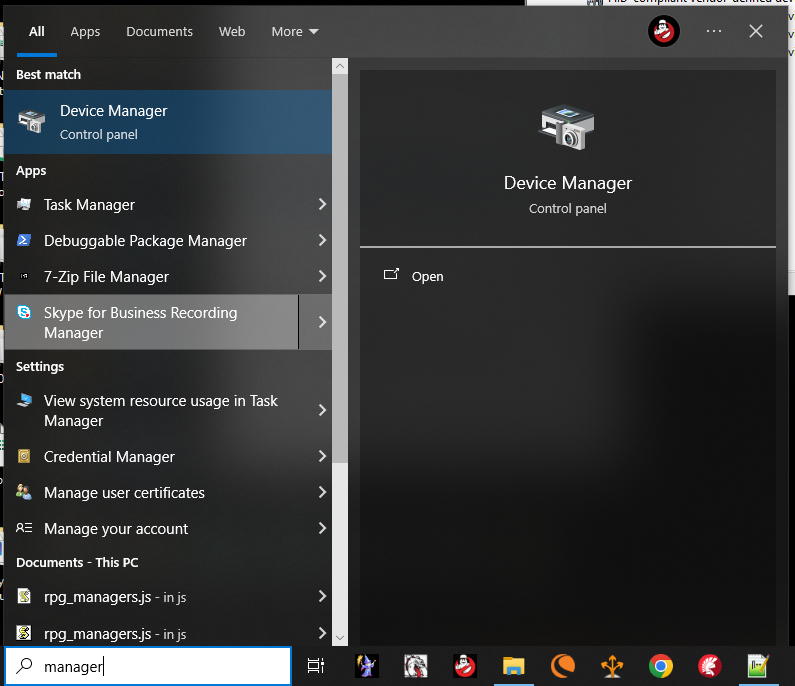Image resolution: width=795 pixels, height=686 pixels.
Task: Expand 7-Zip File Manager options arrow
Action: [x=322, y=276]
